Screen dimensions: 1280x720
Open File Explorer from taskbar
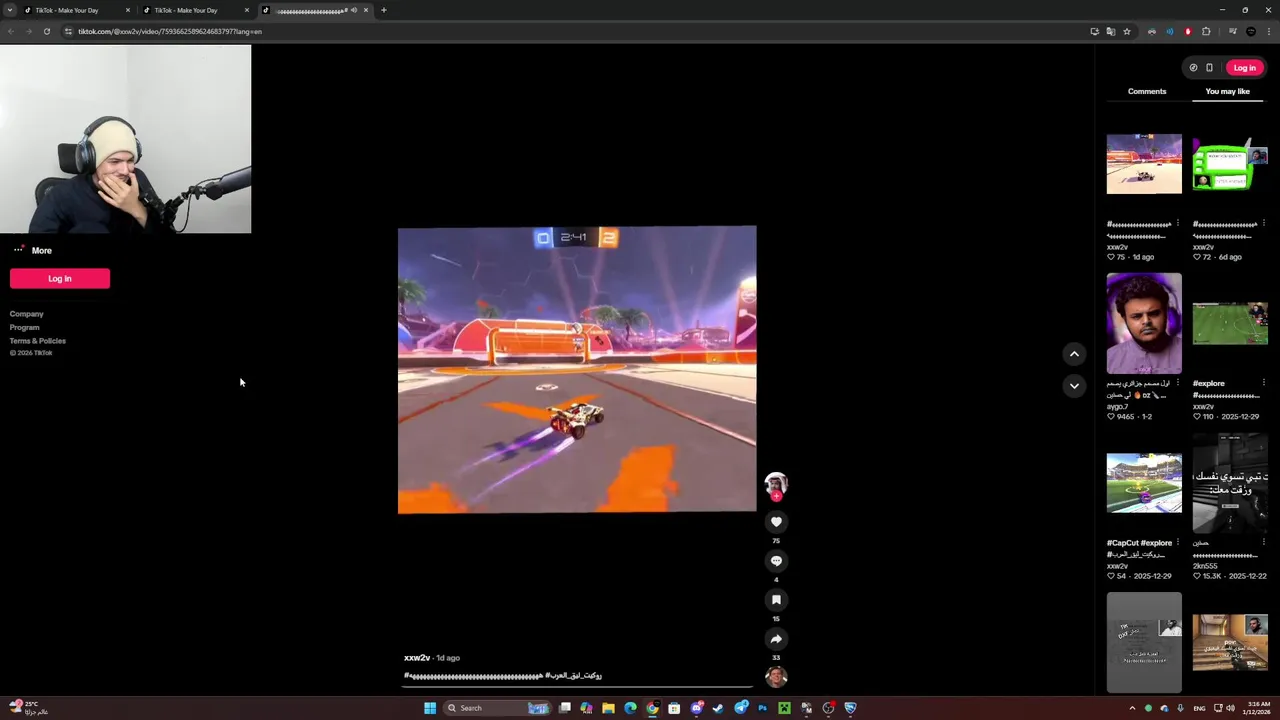click(x=608, y=708)
